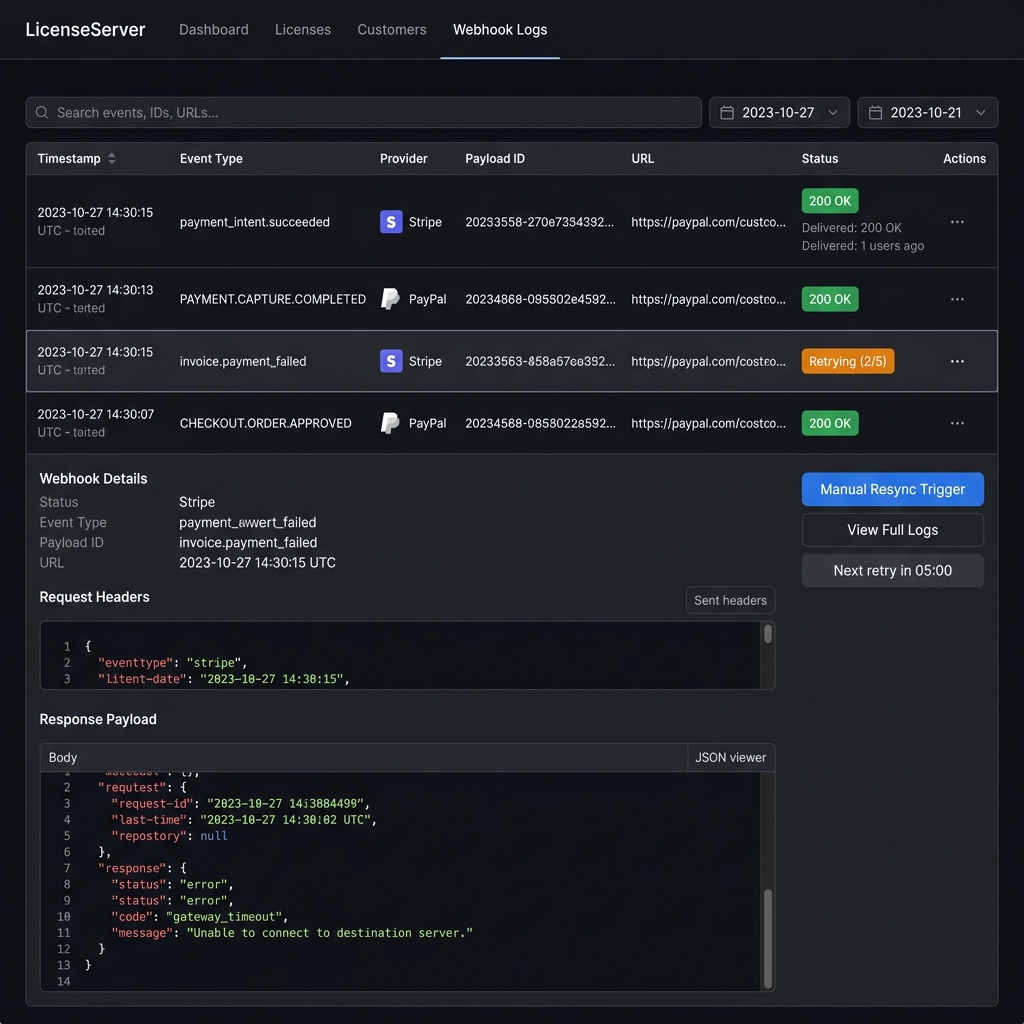The height and width of the screenshot is (1024, 1024).
Task: Click the Request Headers scrollbar thumb
Action: pyautogui.click(x=768, y=633)
